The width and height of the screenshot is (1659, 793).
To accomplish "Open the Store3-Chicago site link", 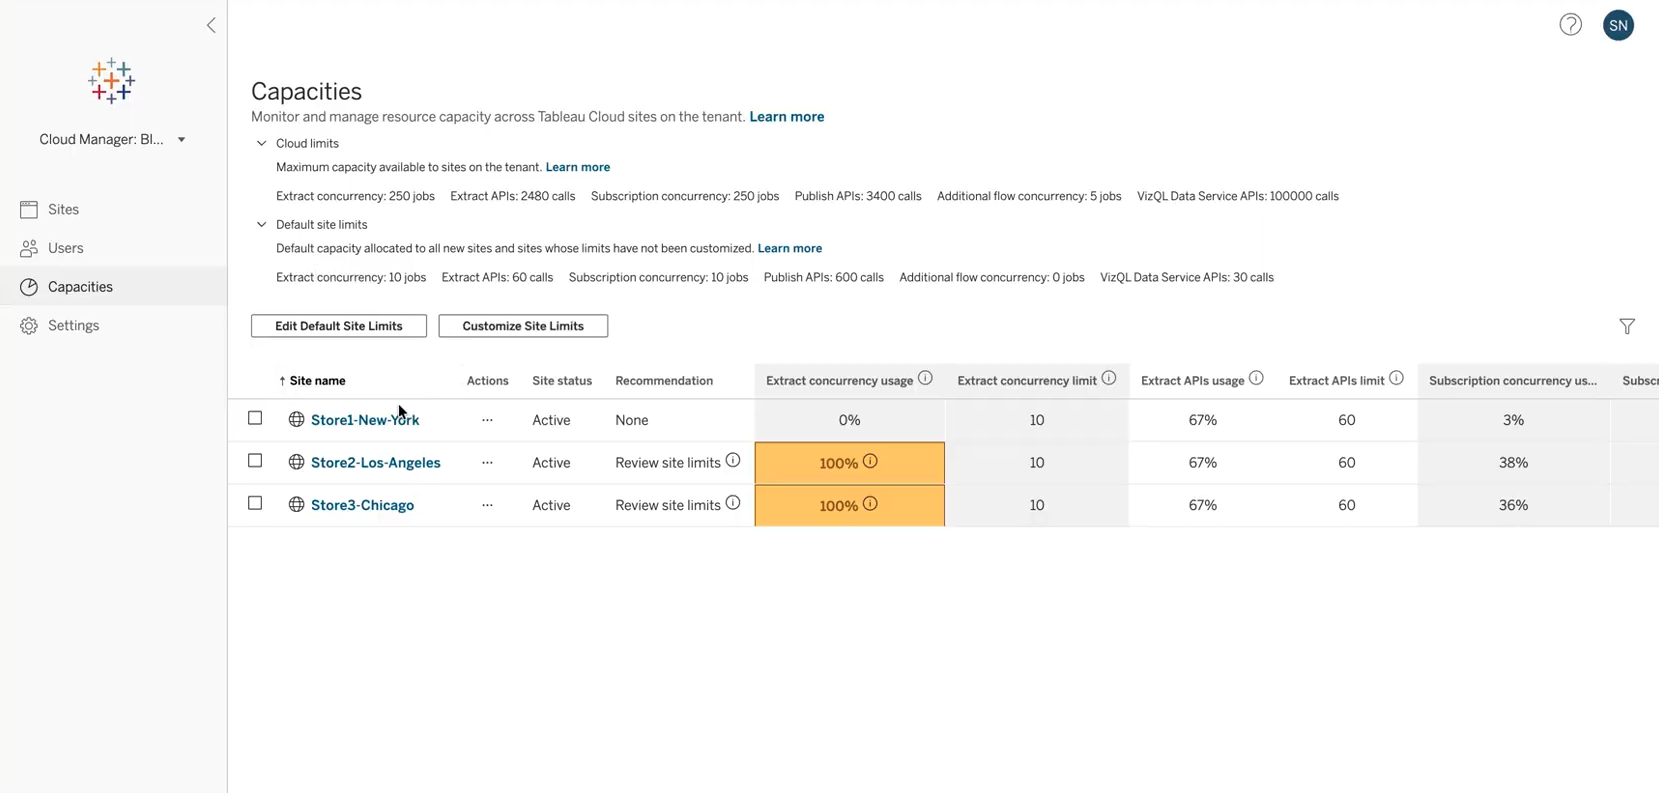I will pos(362,505).
